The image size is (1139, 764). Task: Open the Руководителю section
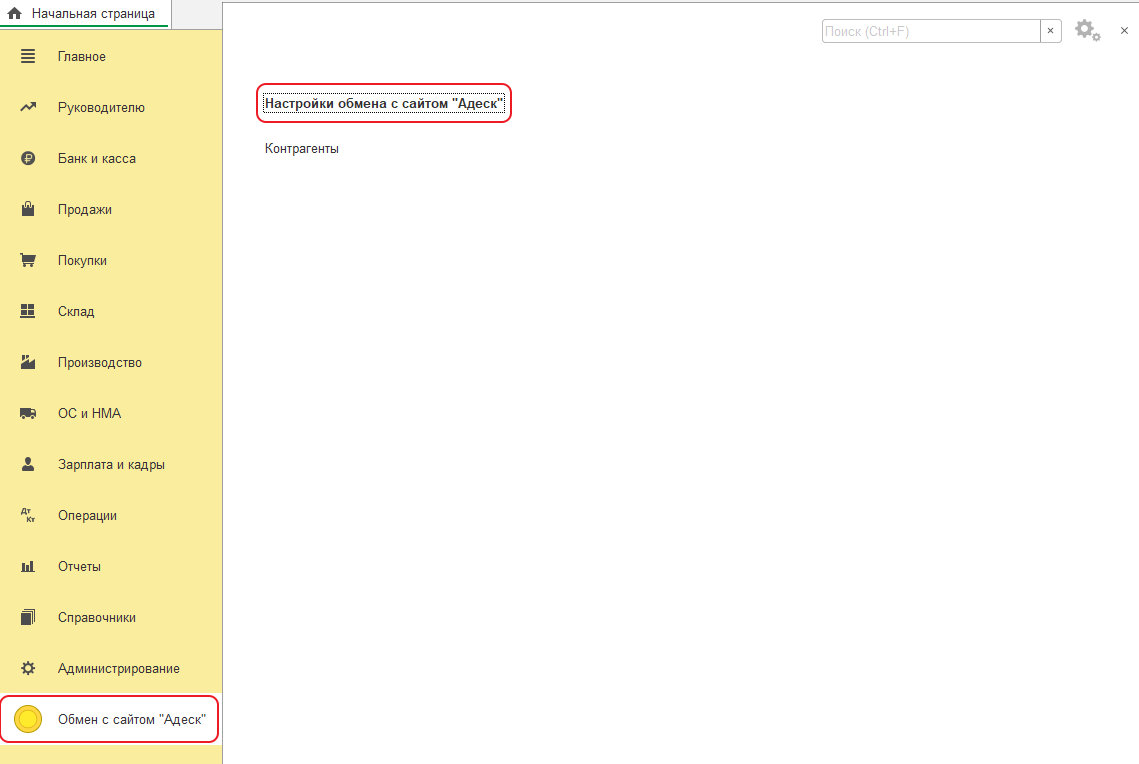[101, 107]
